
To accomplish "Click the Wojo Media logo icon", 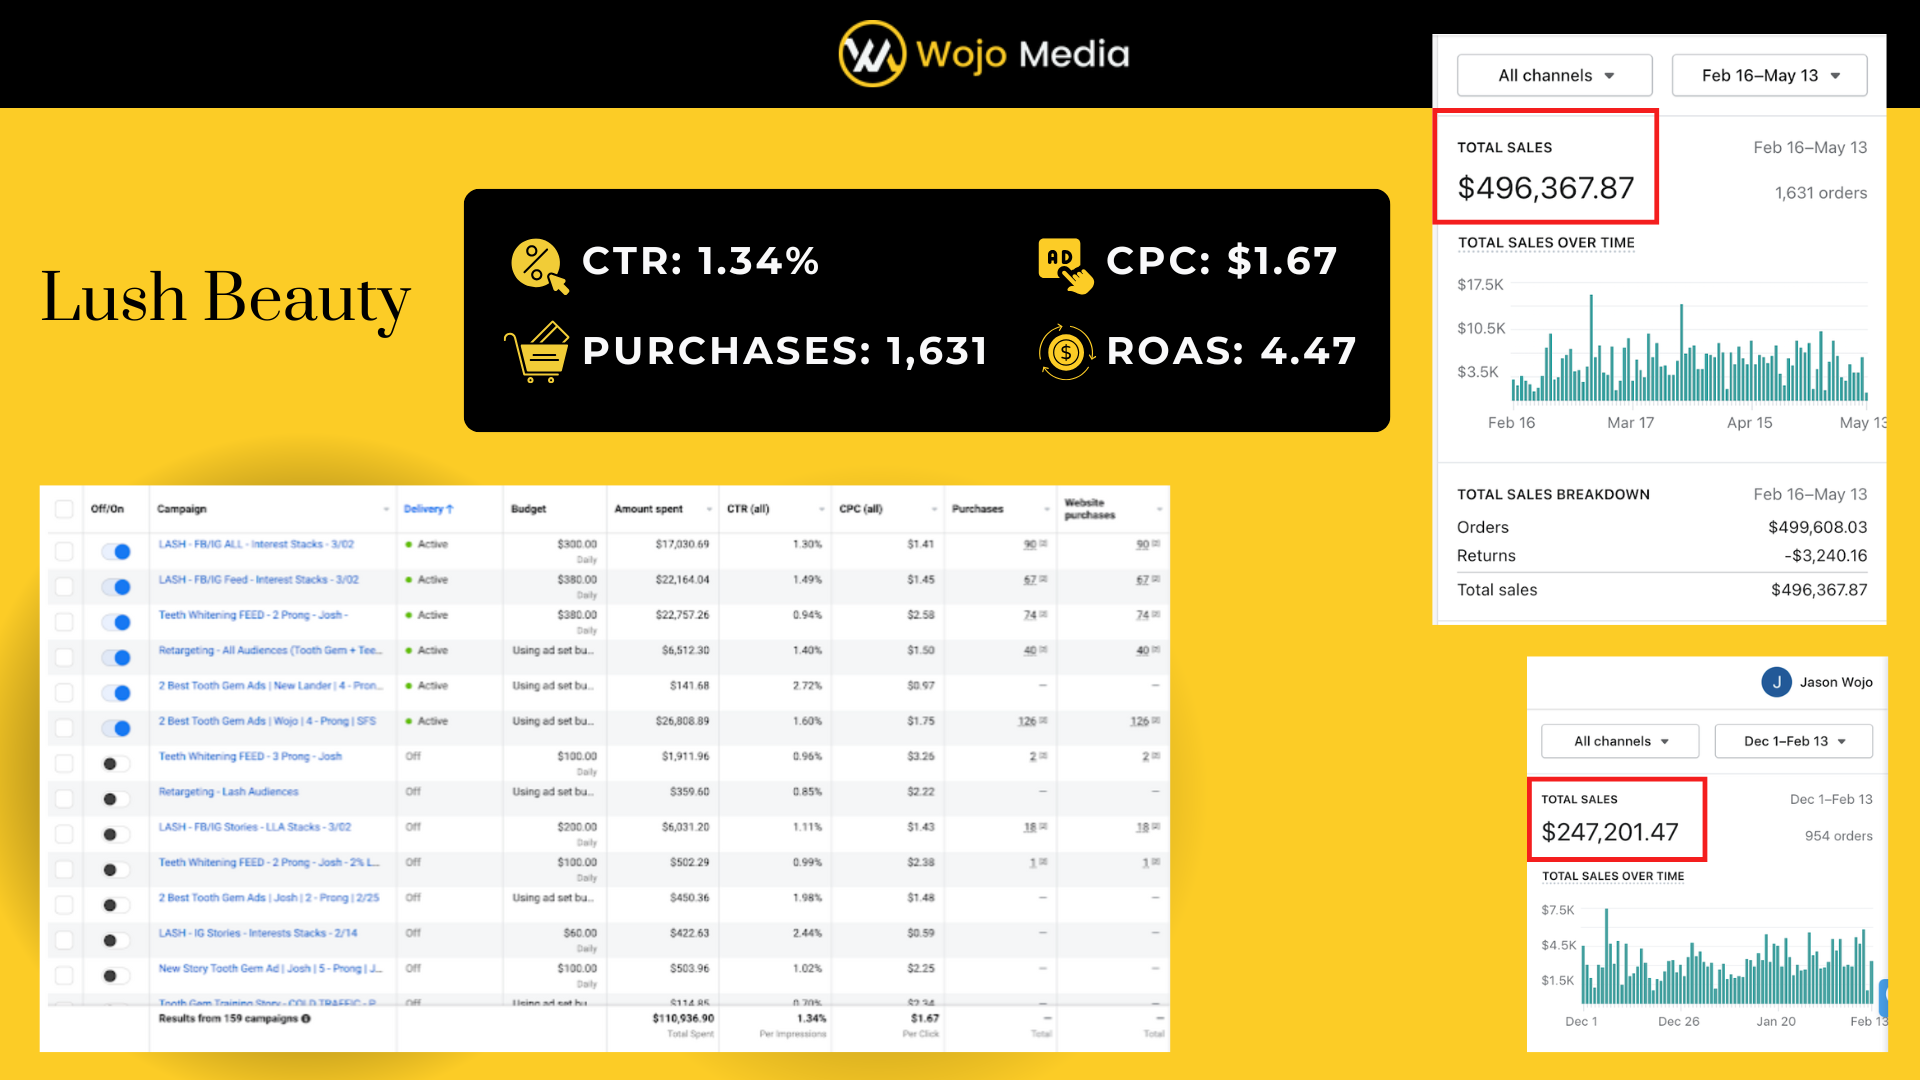I will point(871,54).
